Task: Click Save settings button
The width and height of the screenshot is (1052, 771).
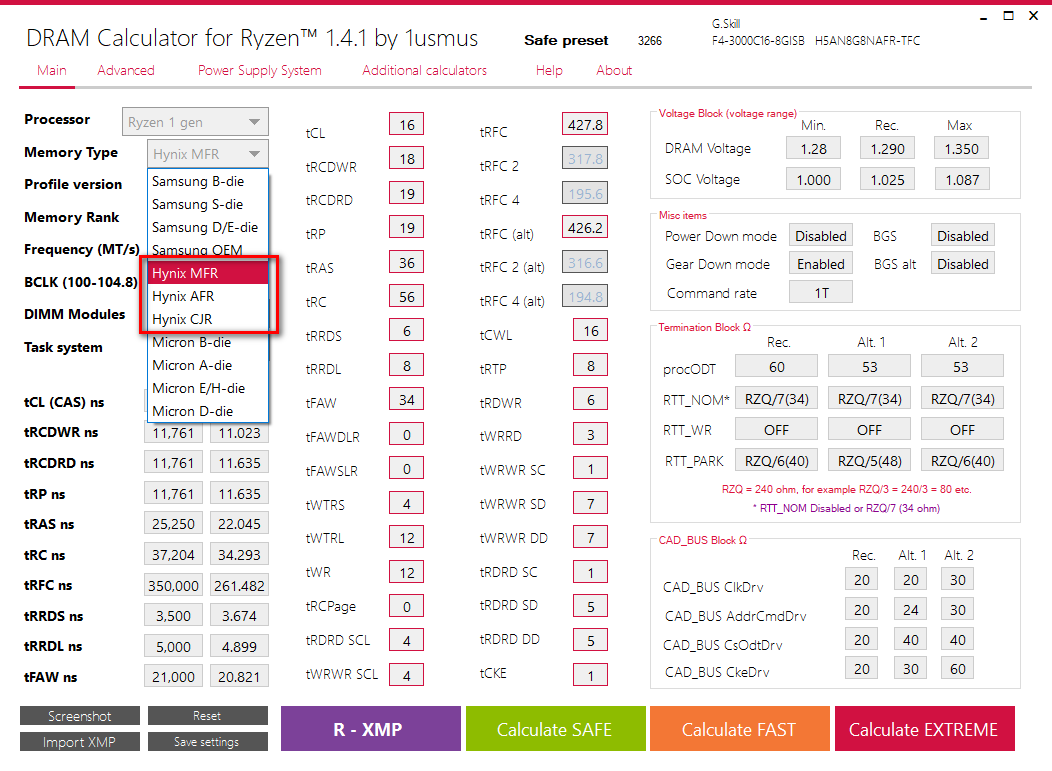Action: point(207,741)
